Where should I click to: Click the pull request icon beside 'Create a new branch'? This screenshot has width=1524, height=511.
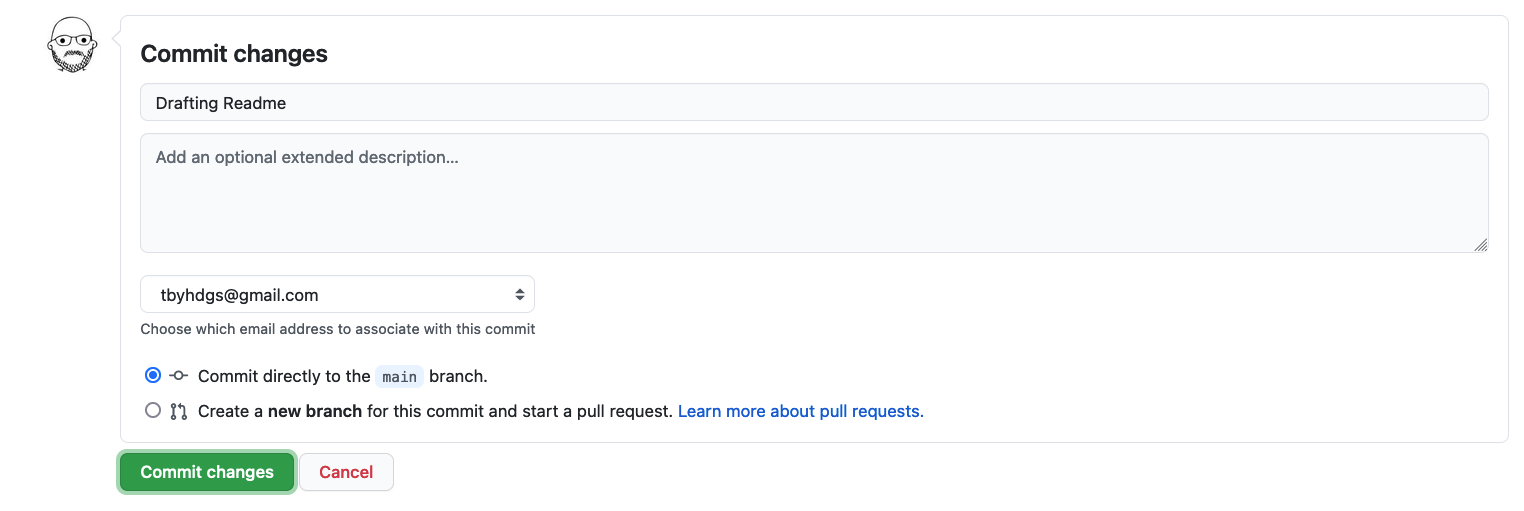pyautogui.click(x=179, y=411)
